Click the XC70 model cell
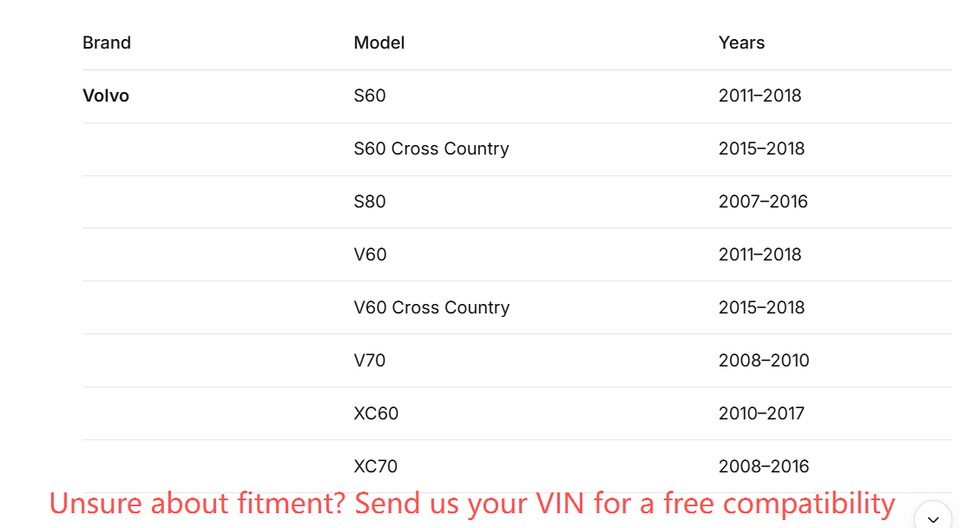Screen dimensions: 960x528 (x=376, y=467)
